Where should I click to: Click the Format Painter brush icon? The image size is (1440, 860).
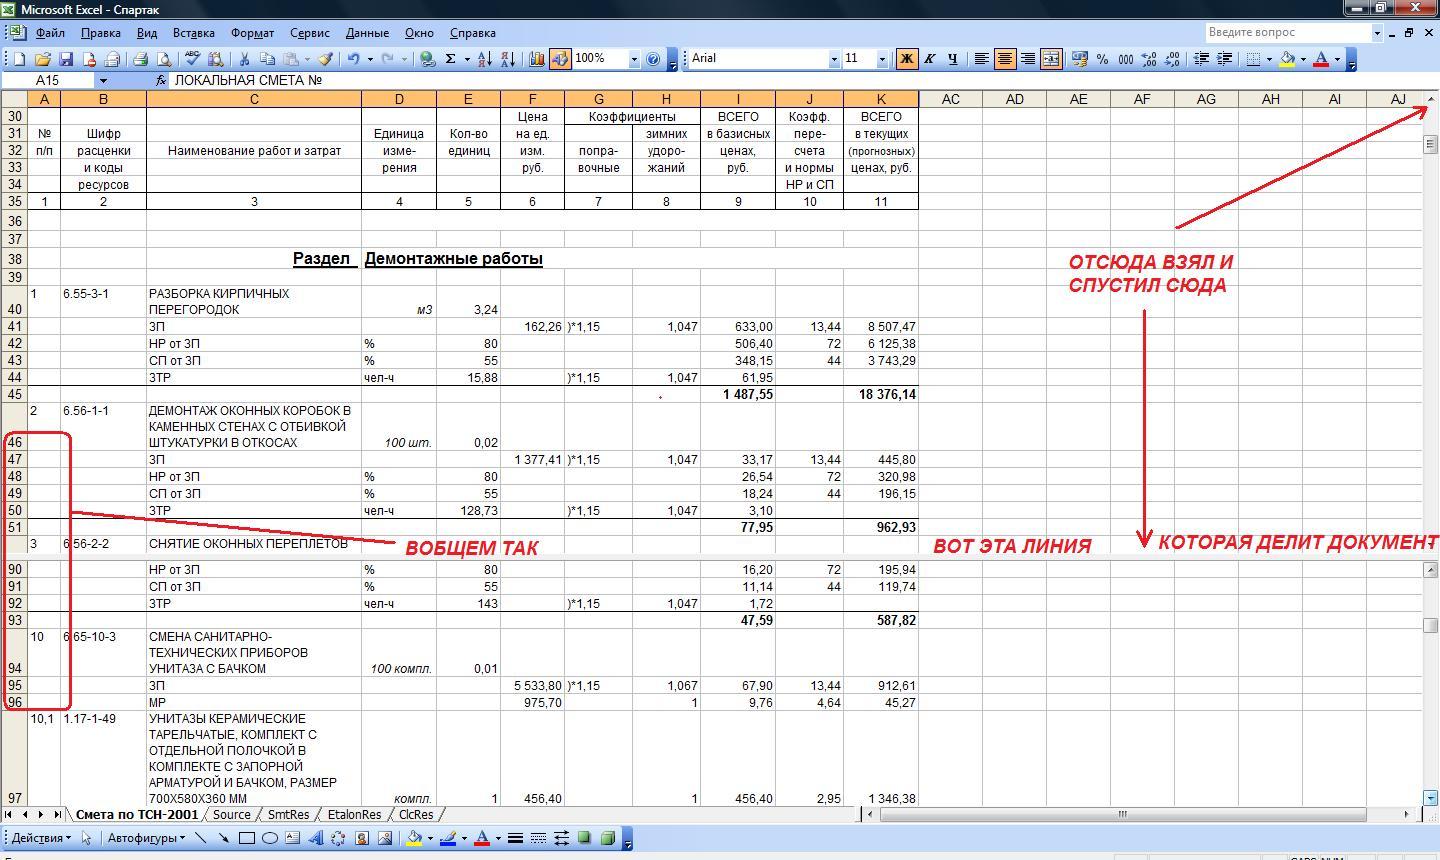(x=325, y=59)
